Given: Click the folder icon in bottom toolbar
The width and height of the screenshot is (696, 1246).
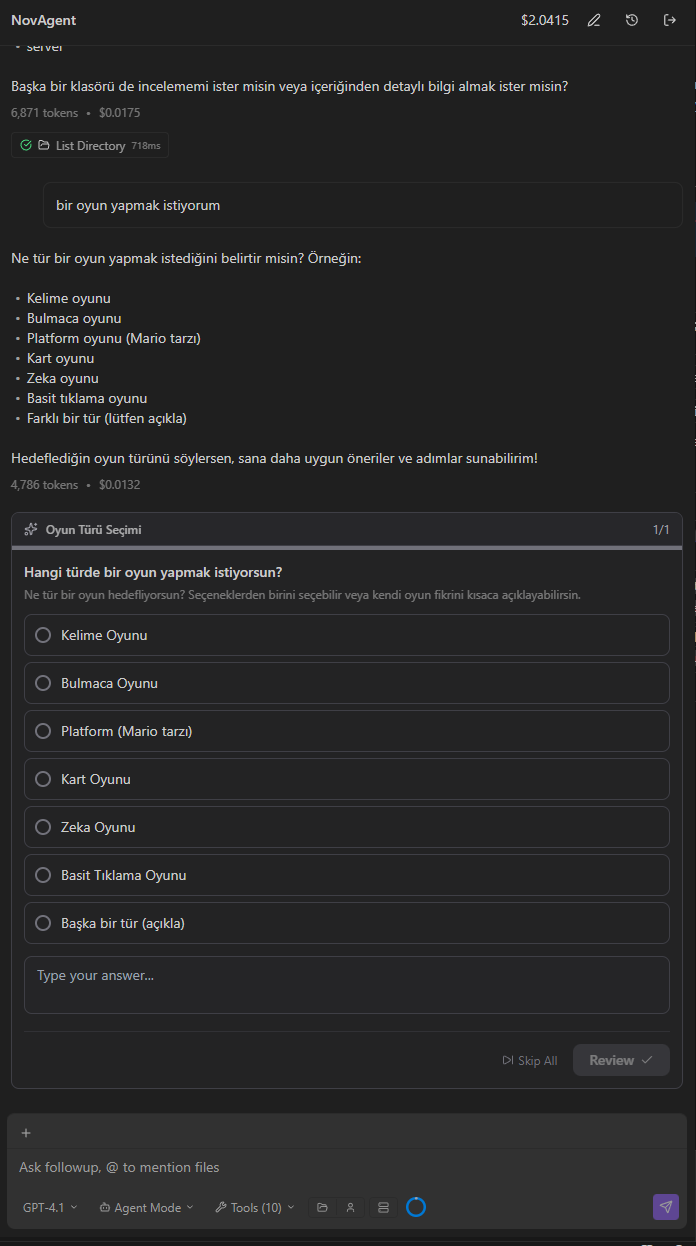Looking at the screenshot, I should [x=322, y=1208].
